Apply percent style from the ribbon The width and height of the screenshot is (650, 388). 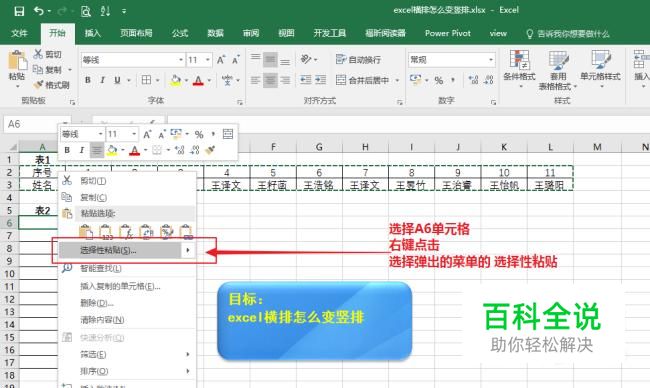(x=439, y=80)
